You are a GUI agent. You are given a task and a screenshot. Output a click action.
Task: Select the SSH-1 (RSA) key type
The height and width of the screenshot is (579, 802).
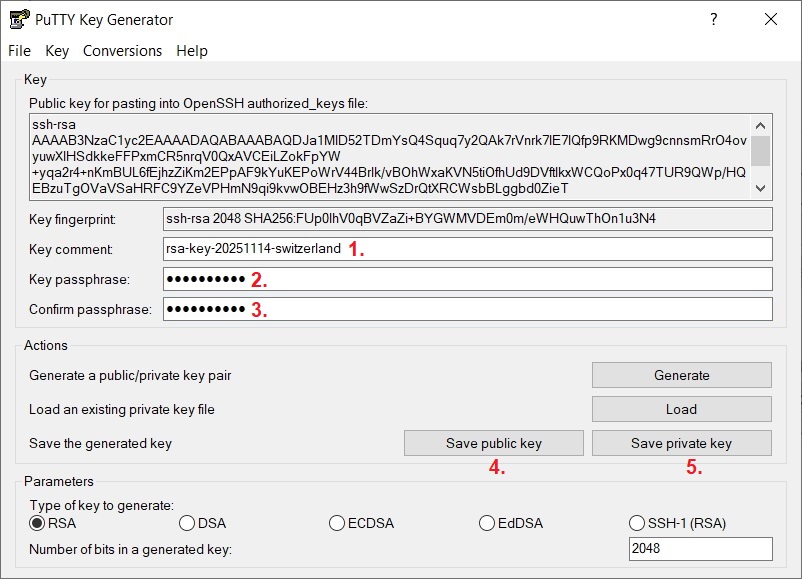point(637,523)
